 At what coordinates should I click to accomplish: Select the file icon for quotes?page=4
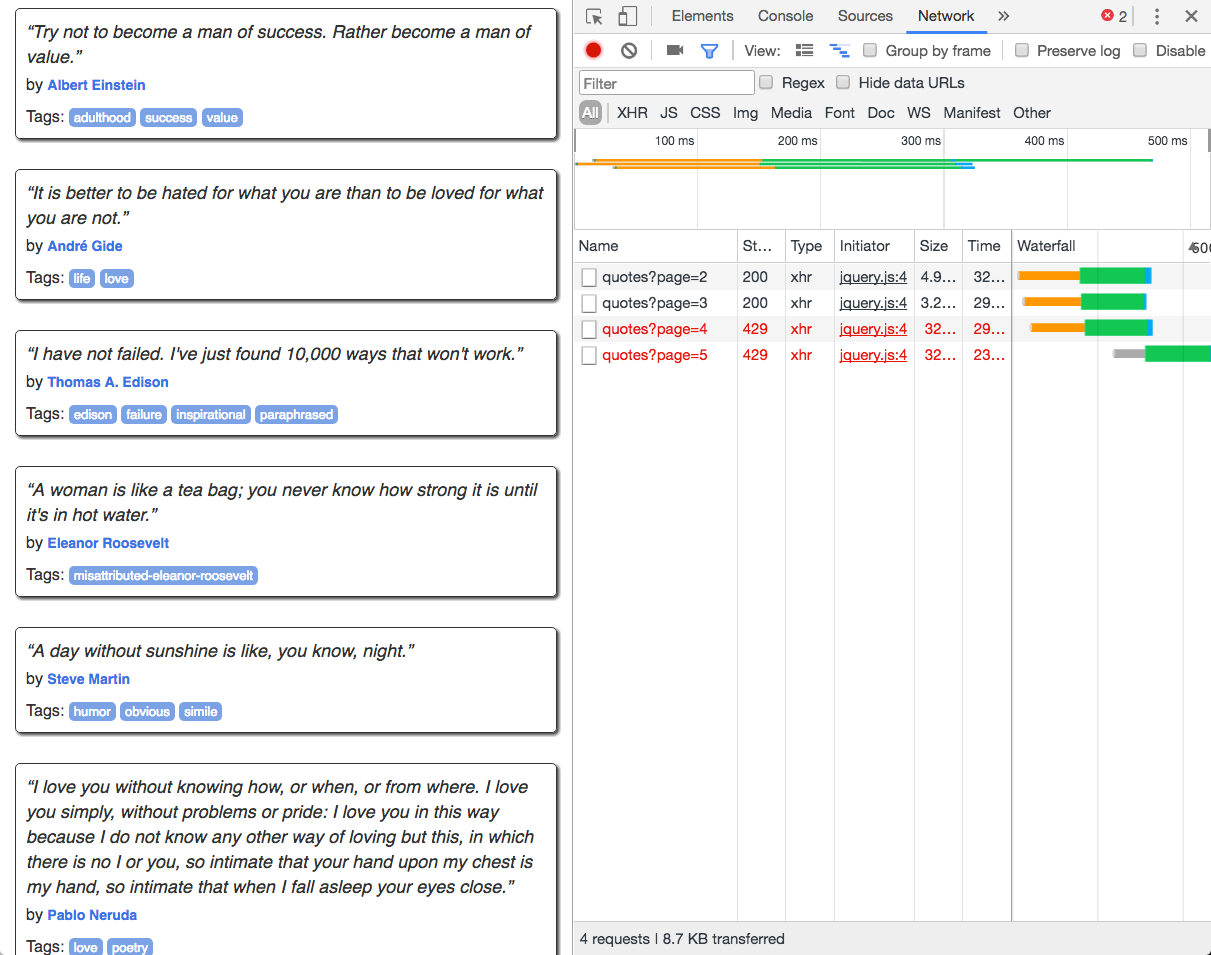pos(589,329)
